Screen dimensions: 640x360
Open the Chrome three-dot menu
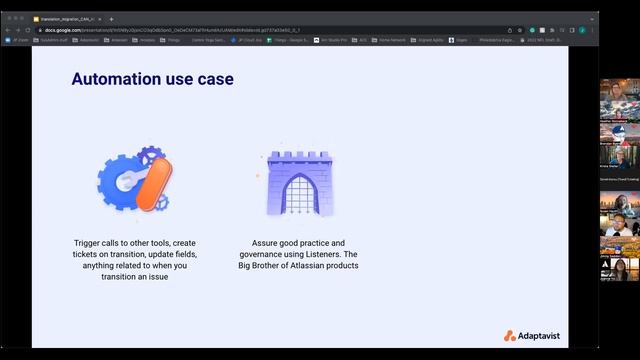592,30
